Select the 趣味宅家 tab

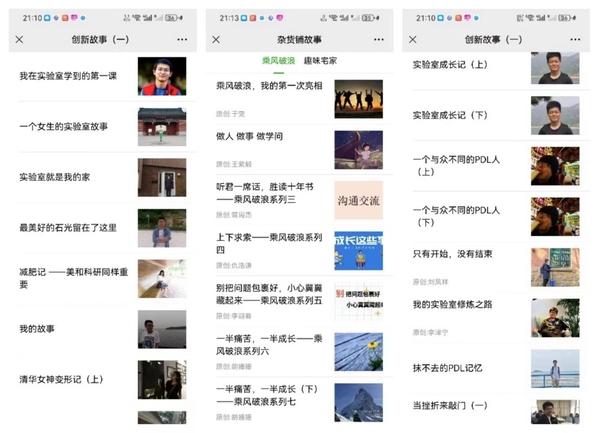click(320, 61)
